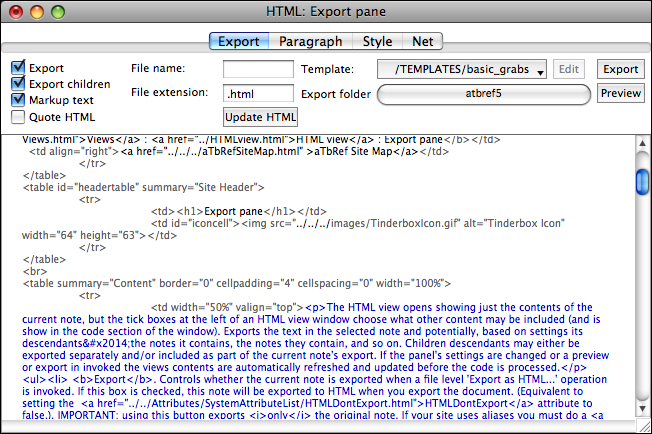Choose export folder via atbref5 button

(x=484, y=94)
